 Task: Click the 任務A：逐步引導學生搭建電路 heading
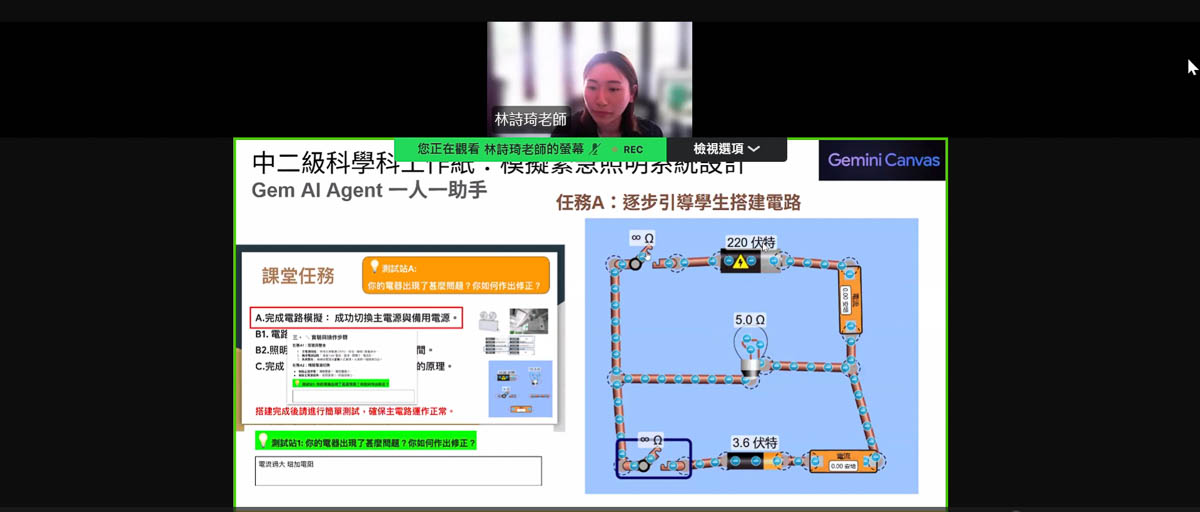point(678,203)
